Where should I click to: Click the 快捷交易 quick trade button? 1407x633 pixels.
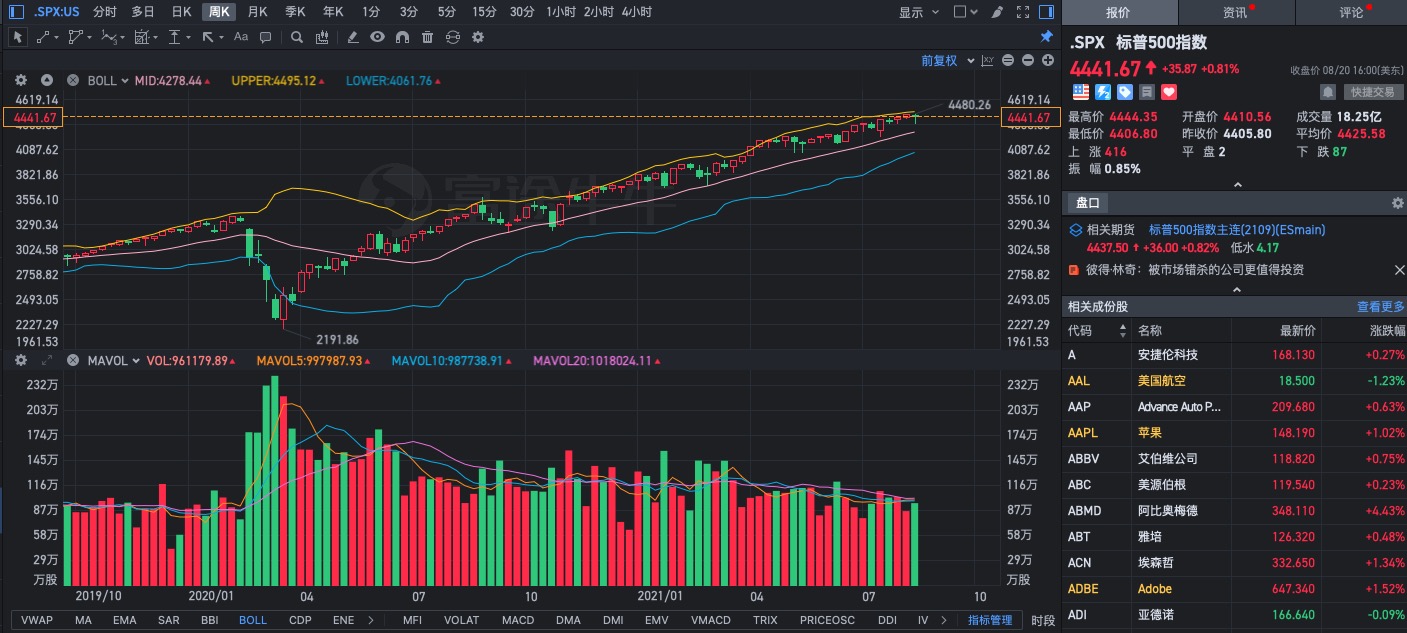[1371, 92]
